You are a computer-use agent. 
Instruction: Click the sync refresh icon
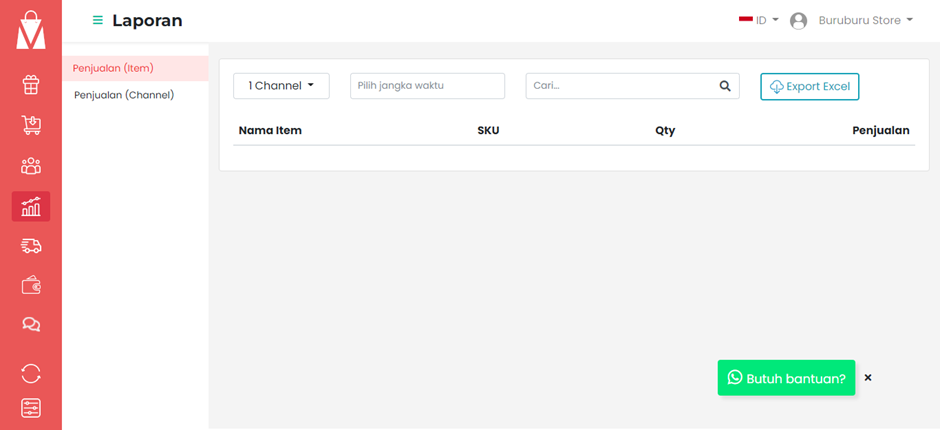(31, 373)
